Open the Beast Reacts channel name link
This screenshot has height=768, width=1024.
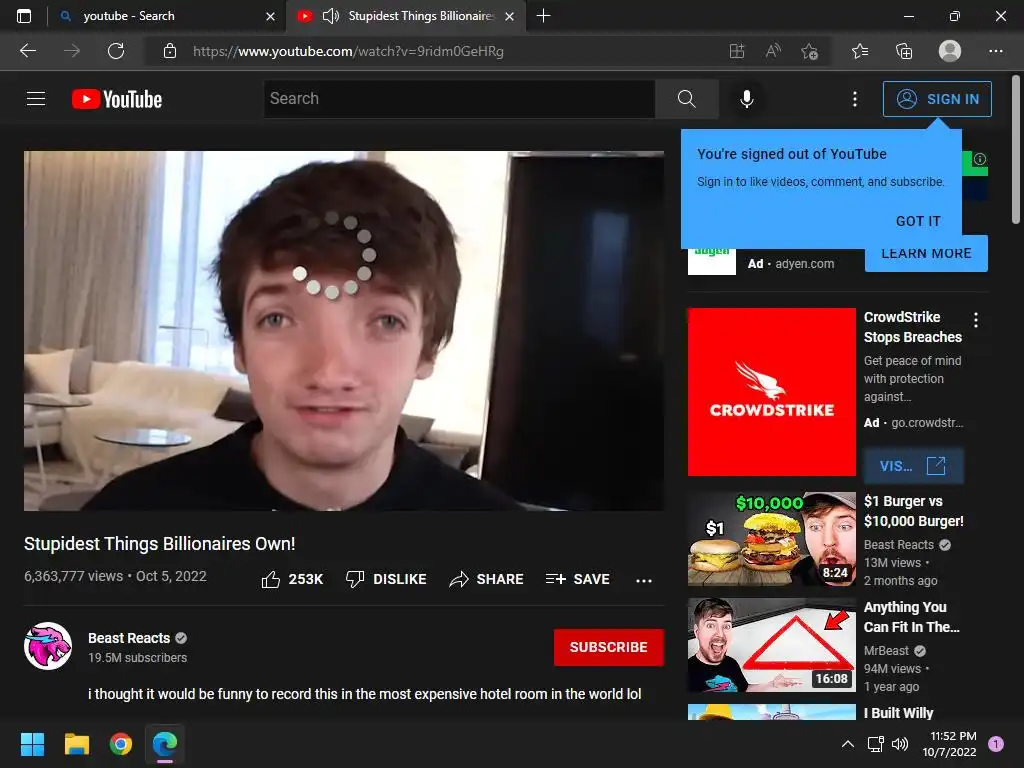129,638
